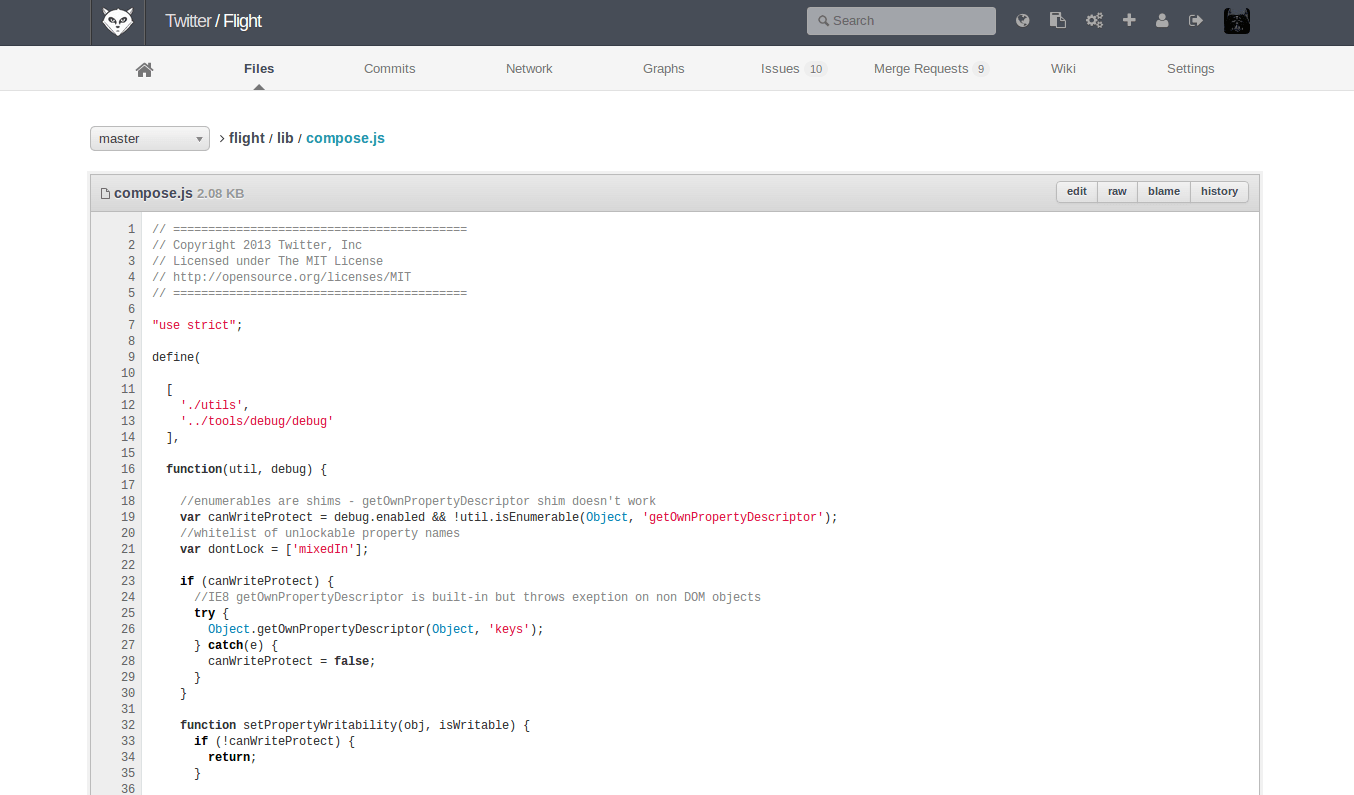1354x795 pixels.
Task: Click line number 19
Action: [x=128, y=517]
